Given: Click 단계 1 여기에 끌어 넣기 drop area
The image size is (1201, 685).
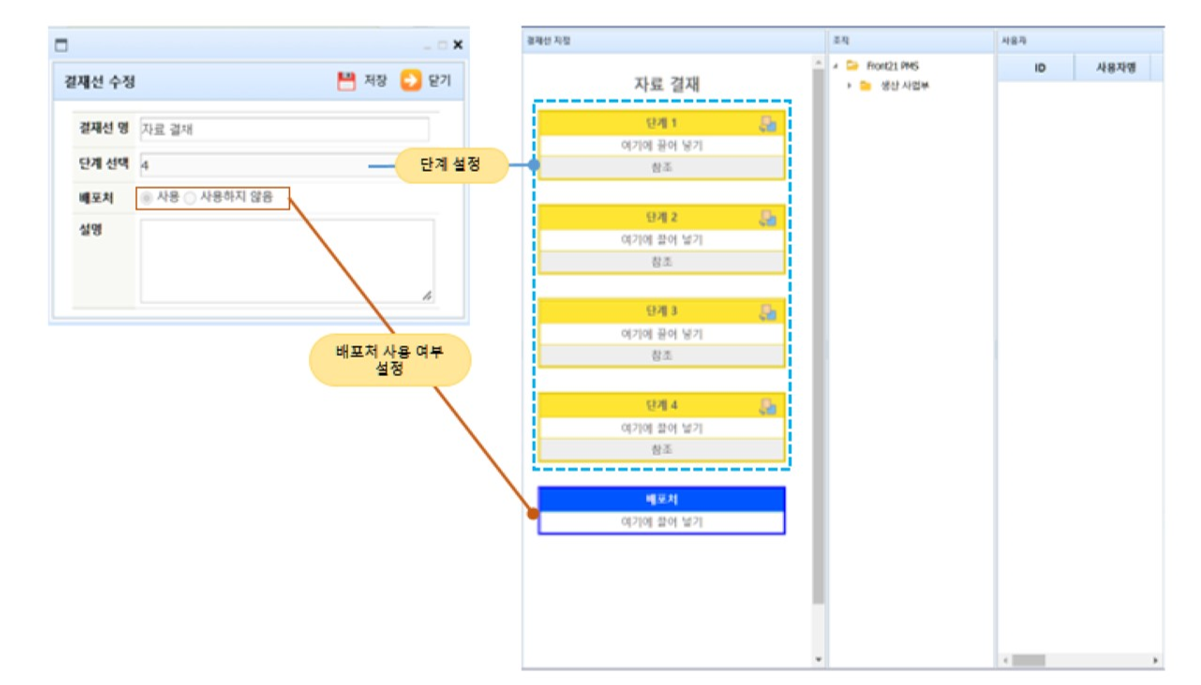Looking at the screenshot, I should [x=661, y=146].
